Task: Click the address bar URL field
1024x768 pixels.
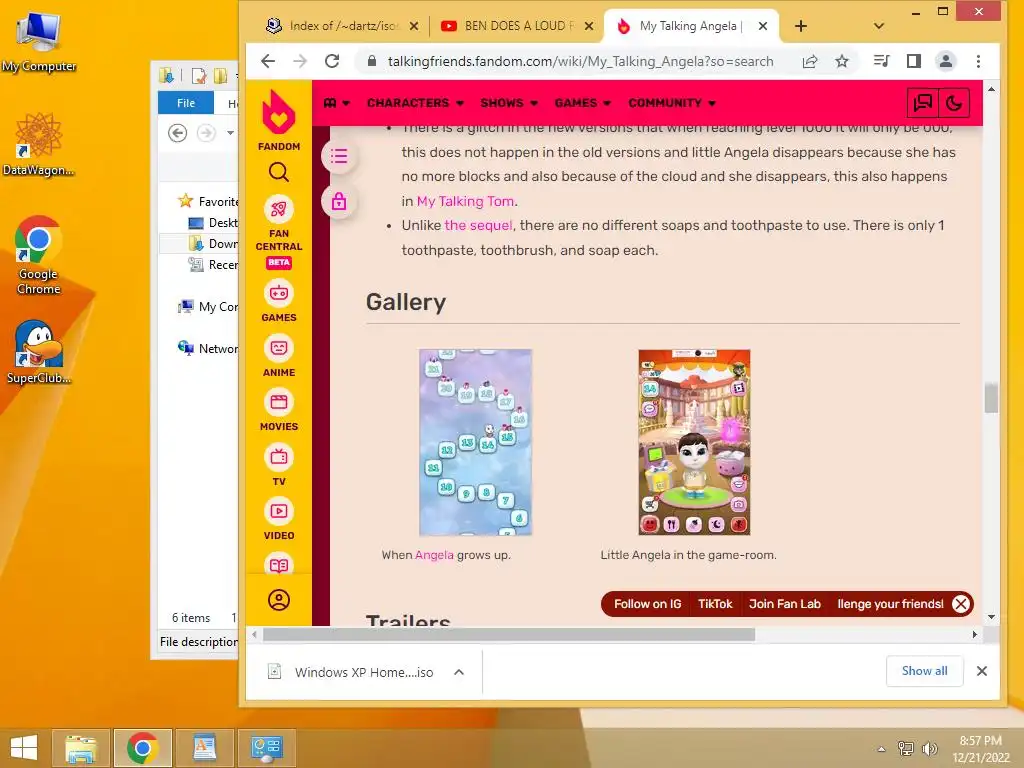Action: (580, 61)
